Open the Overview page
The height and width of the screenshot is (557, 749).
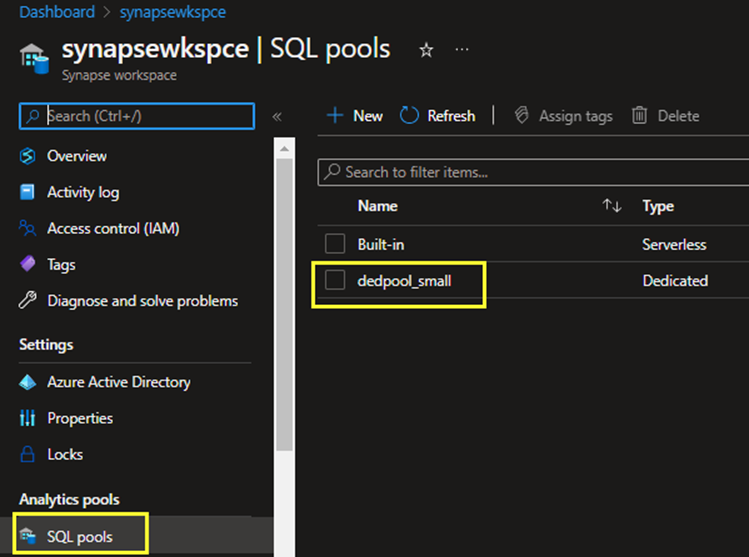[76, 156]
